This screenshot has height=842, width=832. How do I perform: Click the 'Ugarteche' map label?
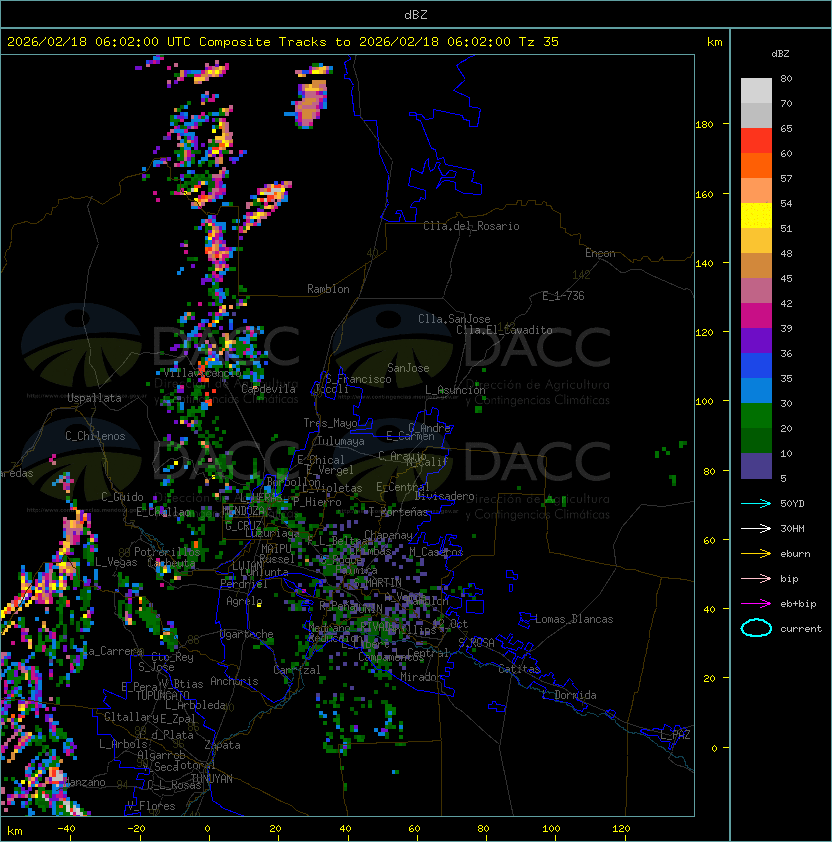pyautogui.click(x=247, y=634)
